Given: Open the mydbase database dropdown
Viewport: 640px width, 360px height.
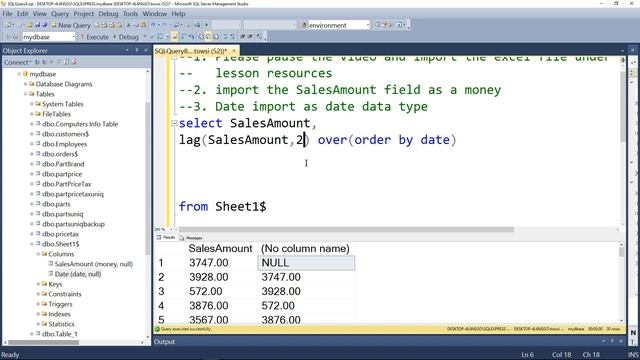Looking at the screenshot, I should [49, 37].
